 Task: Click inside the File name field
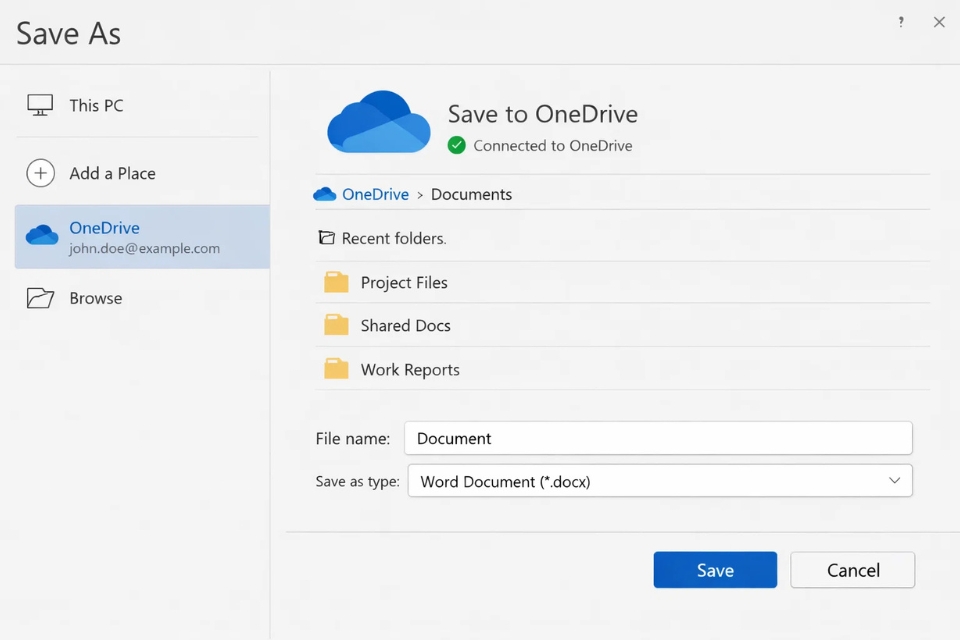point(658,438)
